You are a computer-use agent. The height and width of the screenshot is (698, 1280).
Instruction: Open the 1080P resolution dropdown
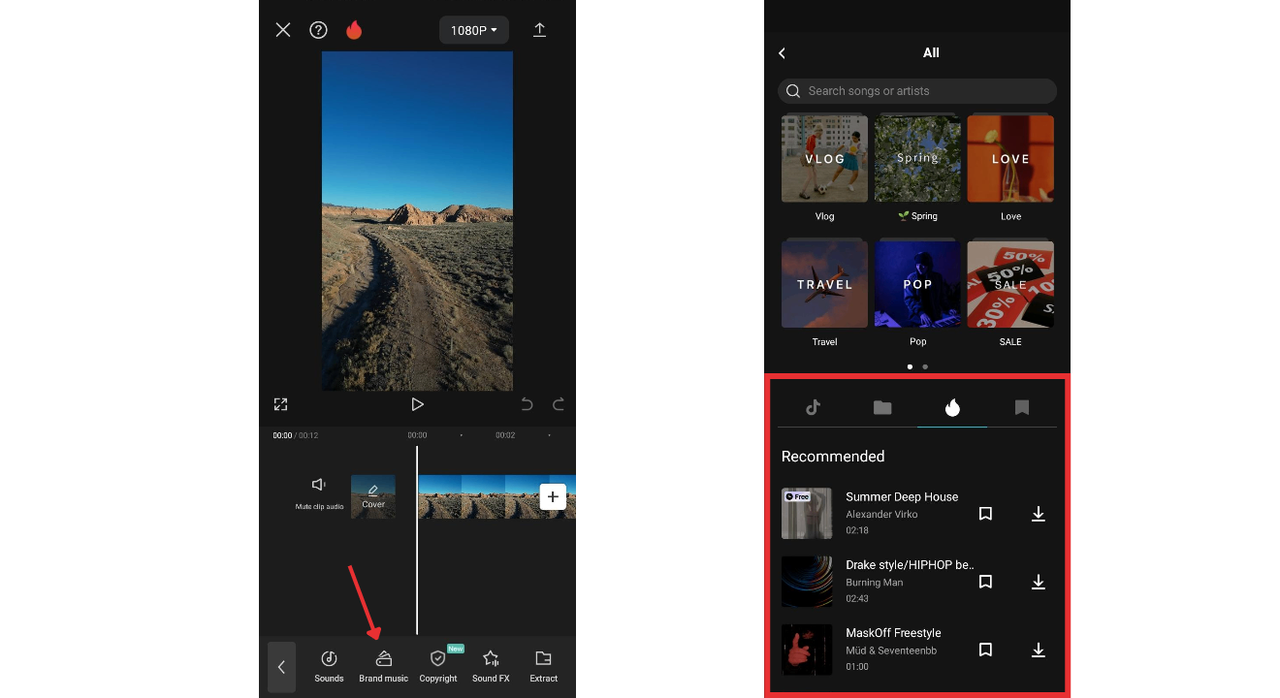[474, 30]
